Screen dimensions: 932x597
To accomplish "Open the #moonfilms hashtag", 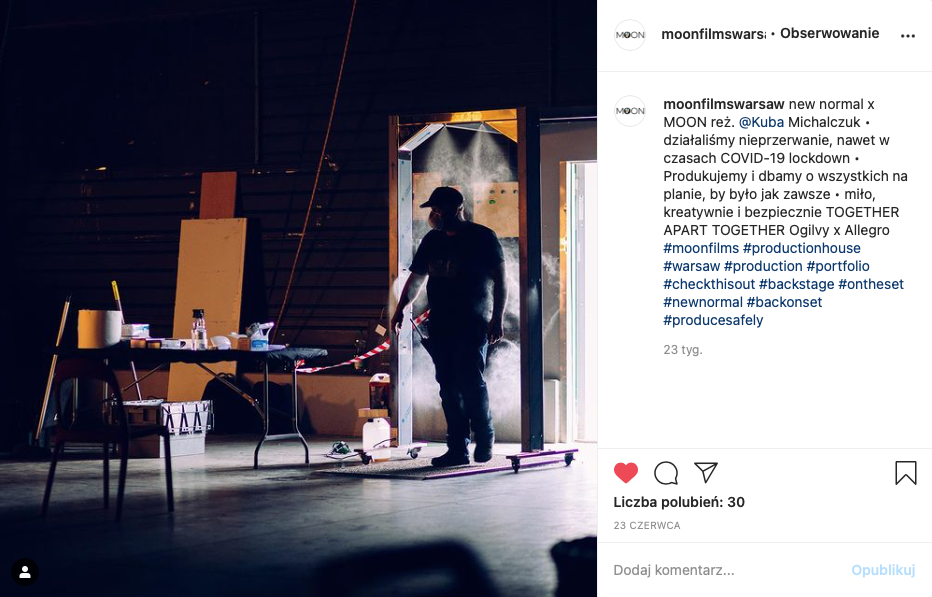I will (x=701, y=248).
